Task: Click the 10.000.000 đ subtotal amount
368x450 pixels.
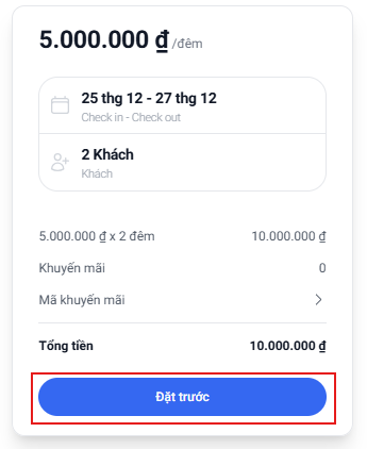Action: click(289, 236)
